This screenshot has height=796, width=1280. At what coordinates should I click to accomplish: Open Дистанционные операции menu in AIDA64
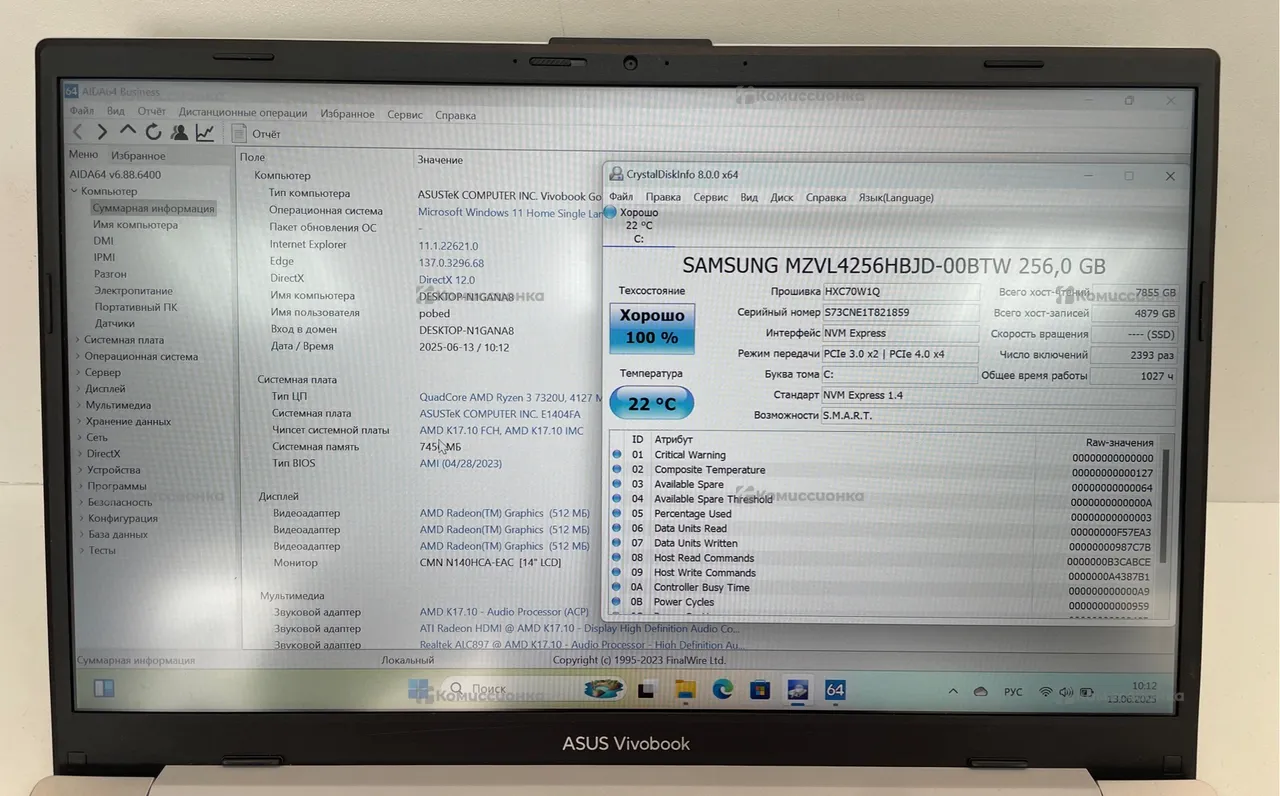(243, 113)
